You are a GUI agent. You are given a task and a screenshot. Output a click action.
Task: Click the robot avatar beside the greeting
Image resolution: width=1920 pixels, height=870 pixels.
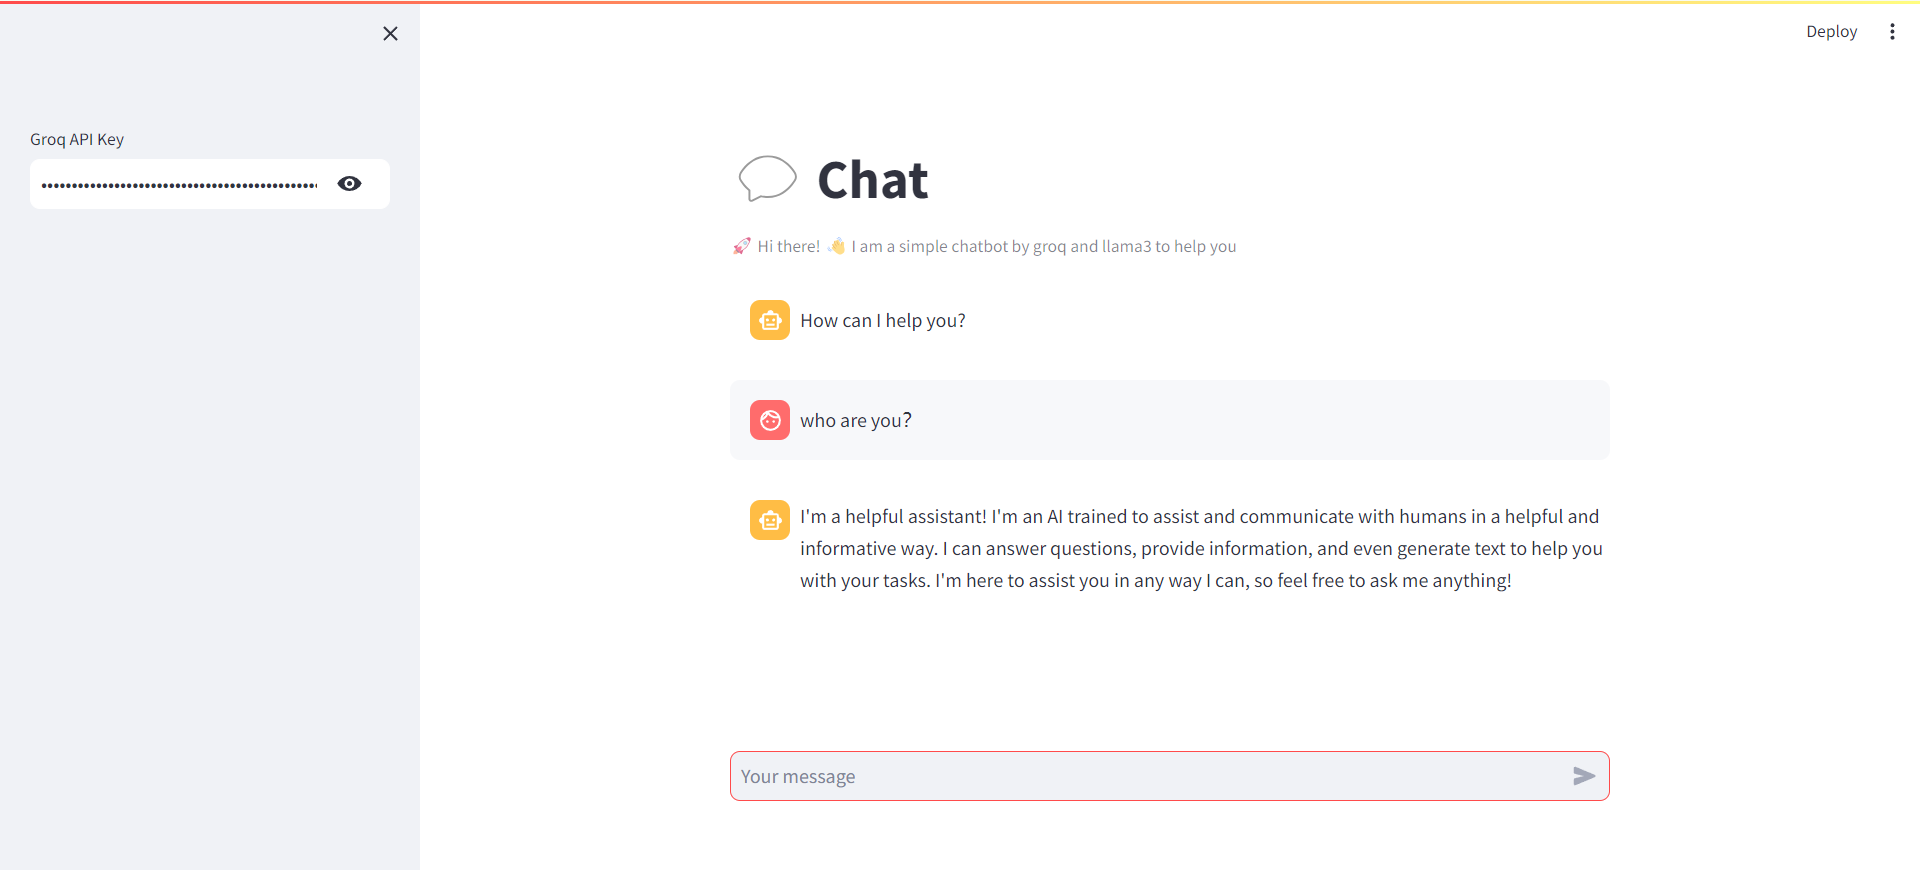(770, 321)
